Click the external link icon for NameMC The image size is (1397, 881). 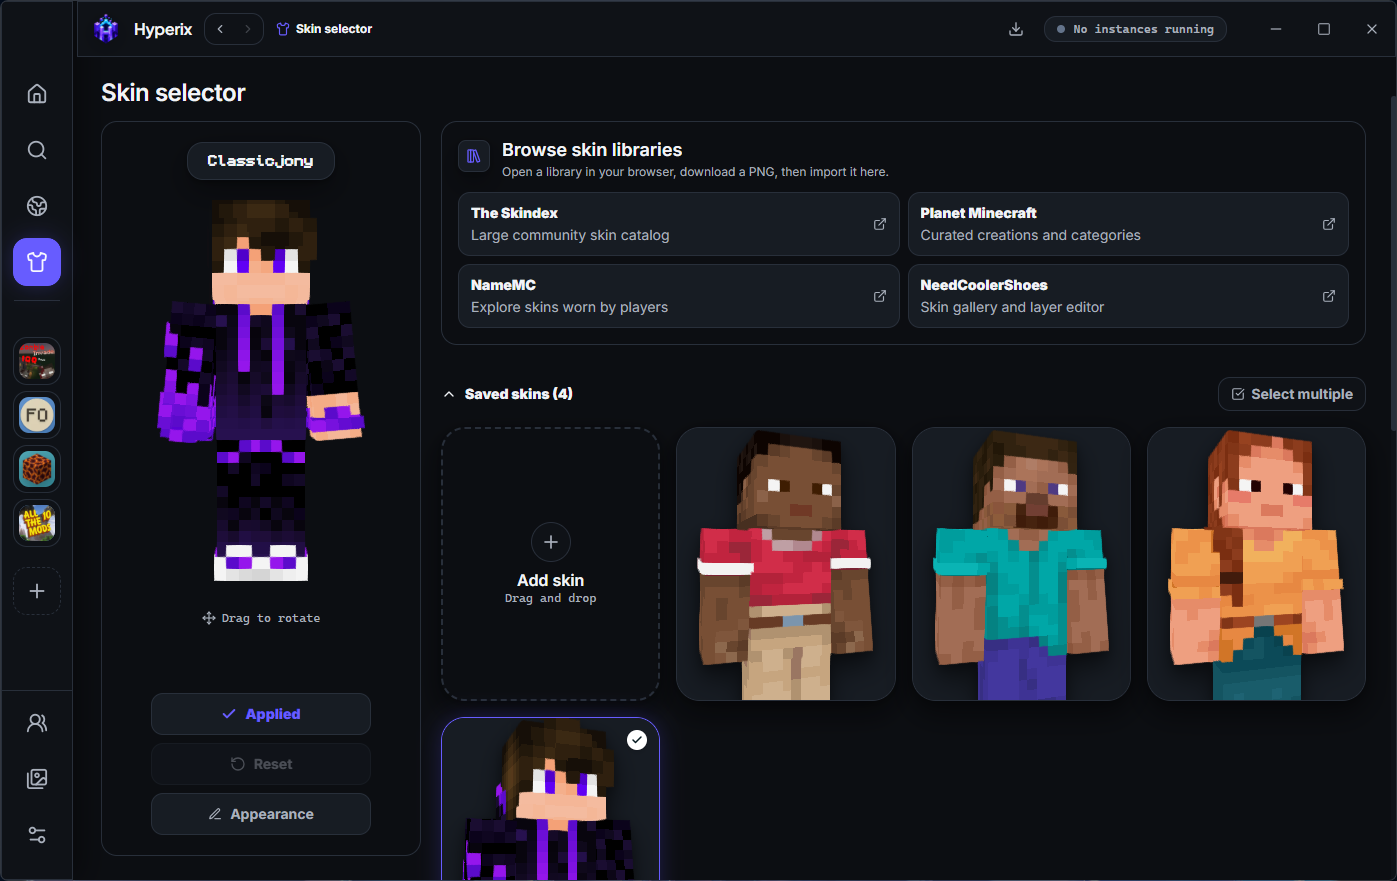[x=880, y=296]
